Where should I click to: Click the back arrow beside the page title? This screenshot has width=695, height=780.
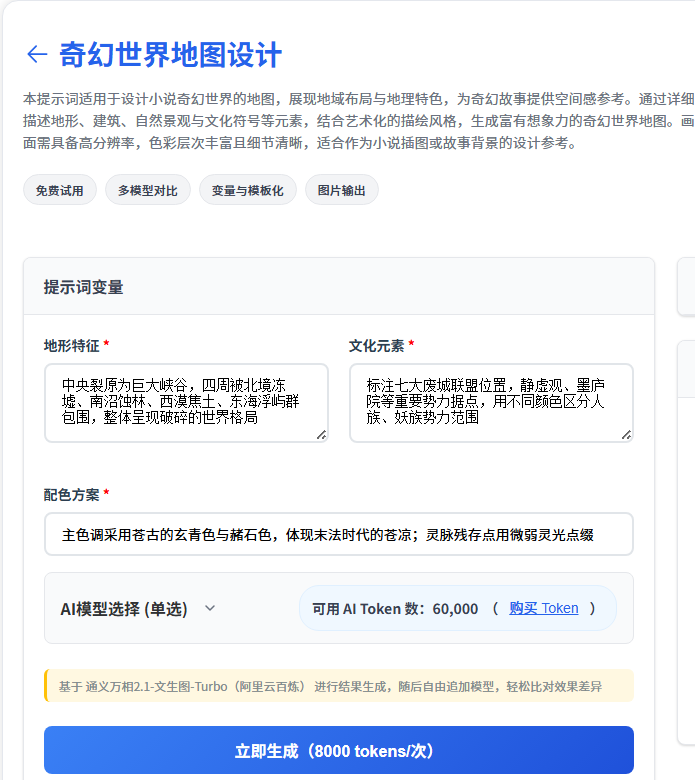37,54
